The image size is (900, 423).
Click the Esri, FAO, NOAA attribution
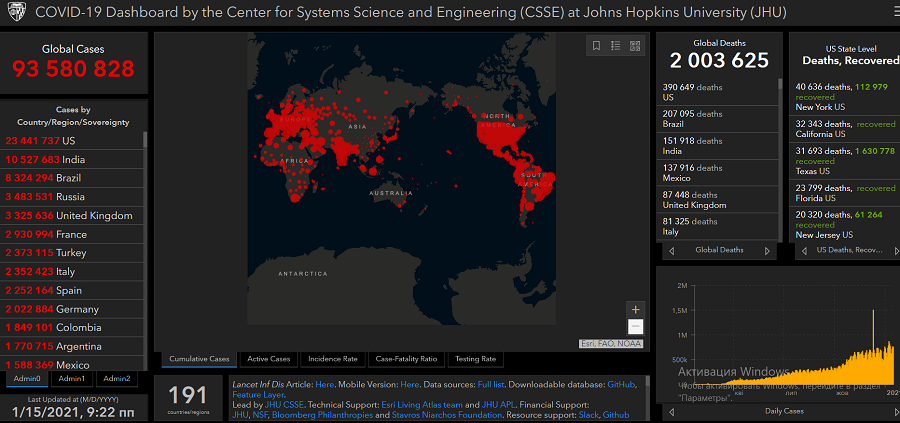[611, 344]
